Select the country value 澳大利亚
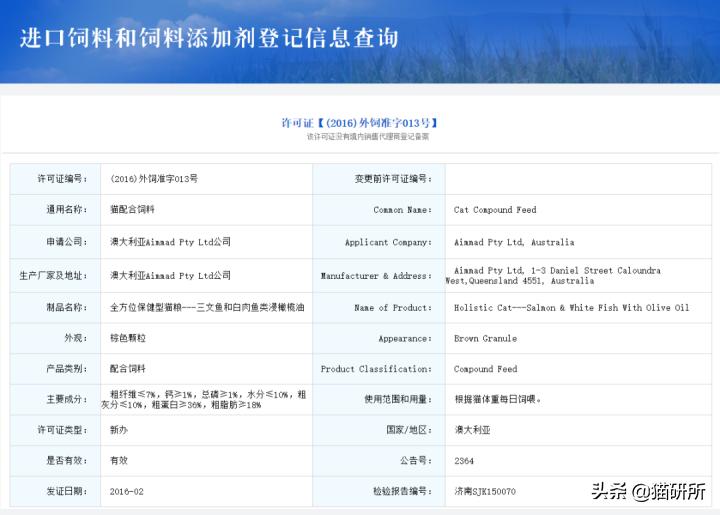720x515 pixels. [472, 430]
